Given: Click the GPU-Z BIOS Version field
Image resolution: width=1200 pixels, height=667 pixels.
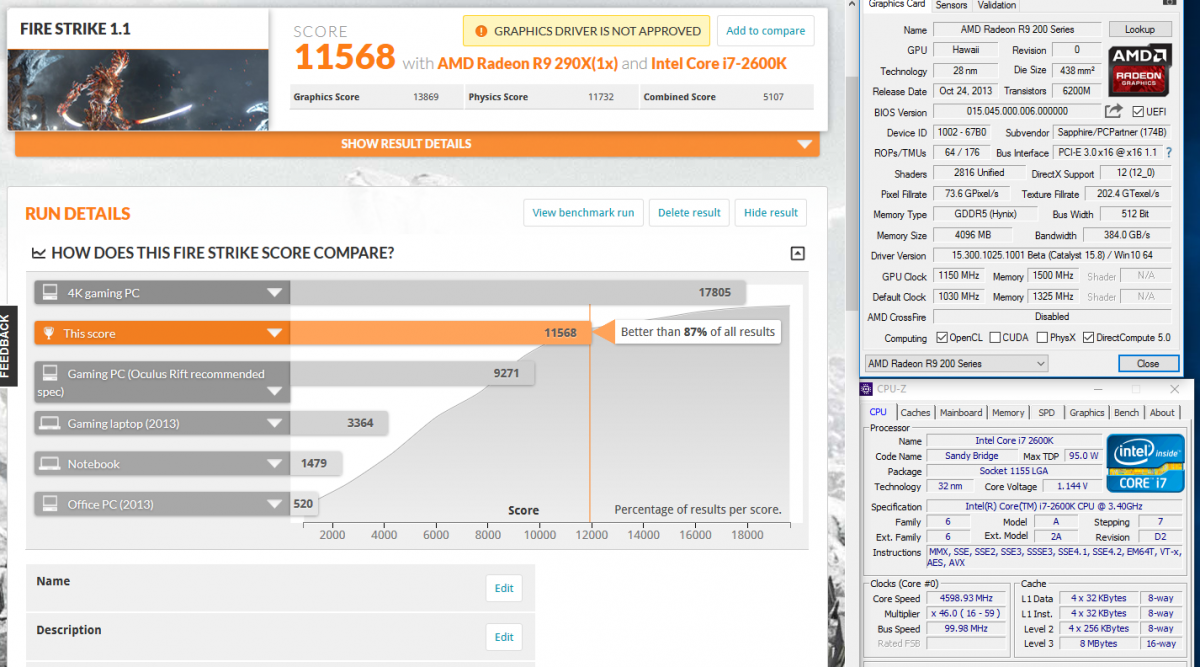Looking at the screenshot, I should (1015, 112).
